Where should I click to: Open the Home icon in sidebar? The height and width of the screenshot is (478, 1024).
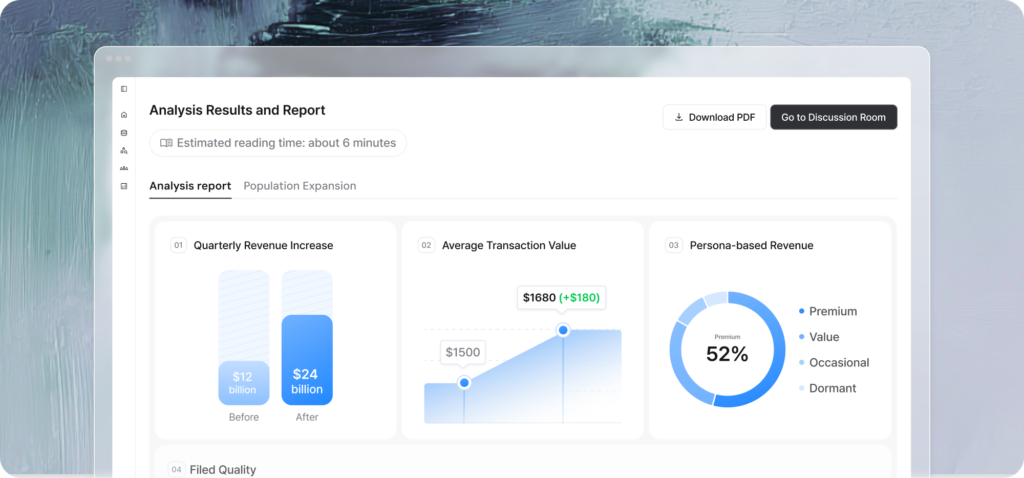pyautogui.click(x=124, y=115)
